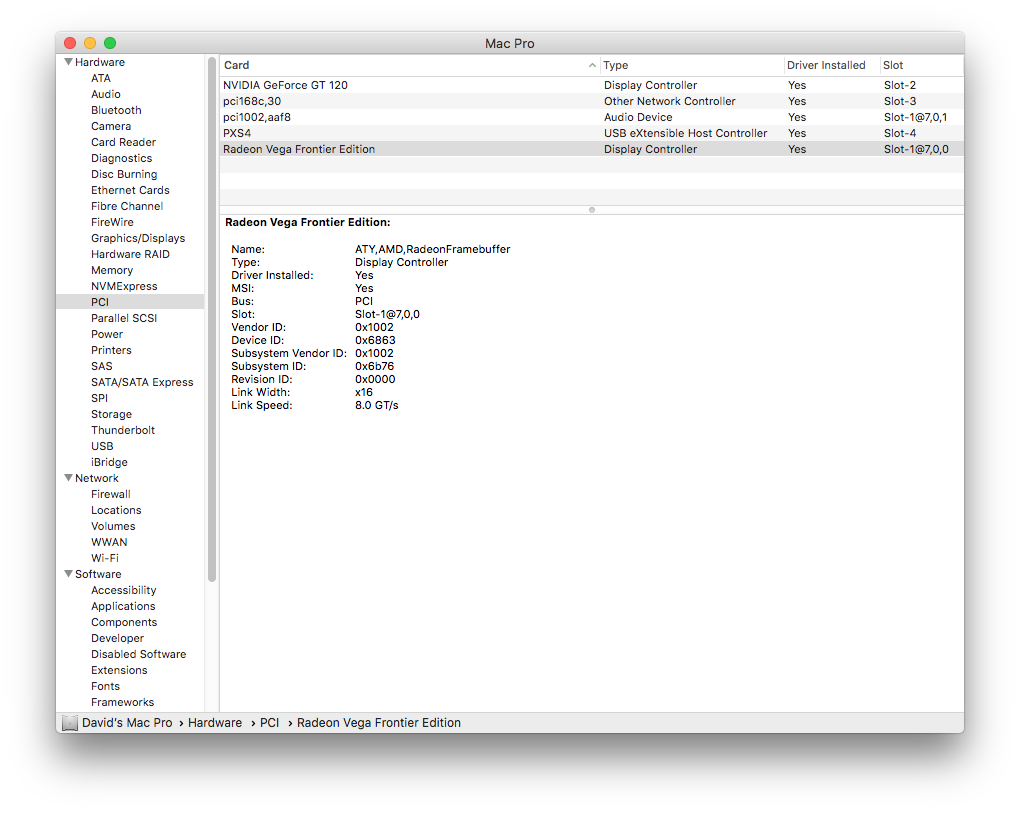Sort by the Driver Installed column header

(831, 65)
